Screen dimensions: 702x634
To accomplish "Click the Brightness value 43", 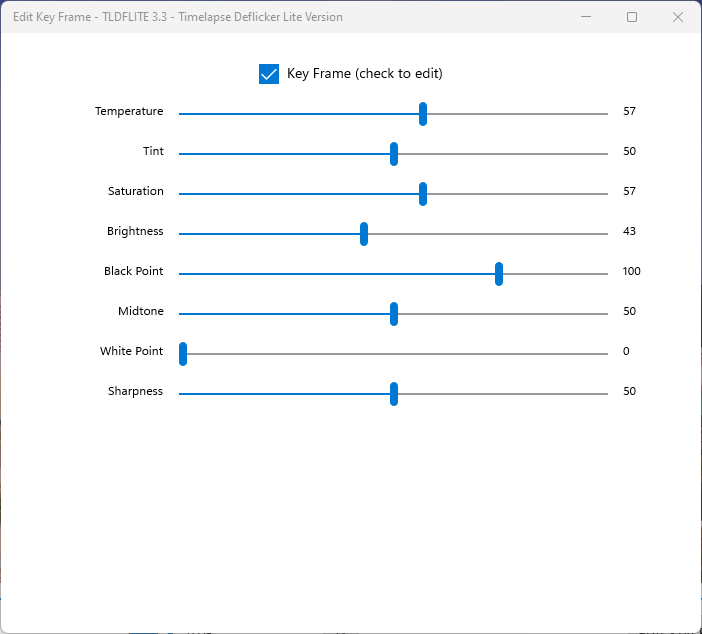I will (629, 231).
